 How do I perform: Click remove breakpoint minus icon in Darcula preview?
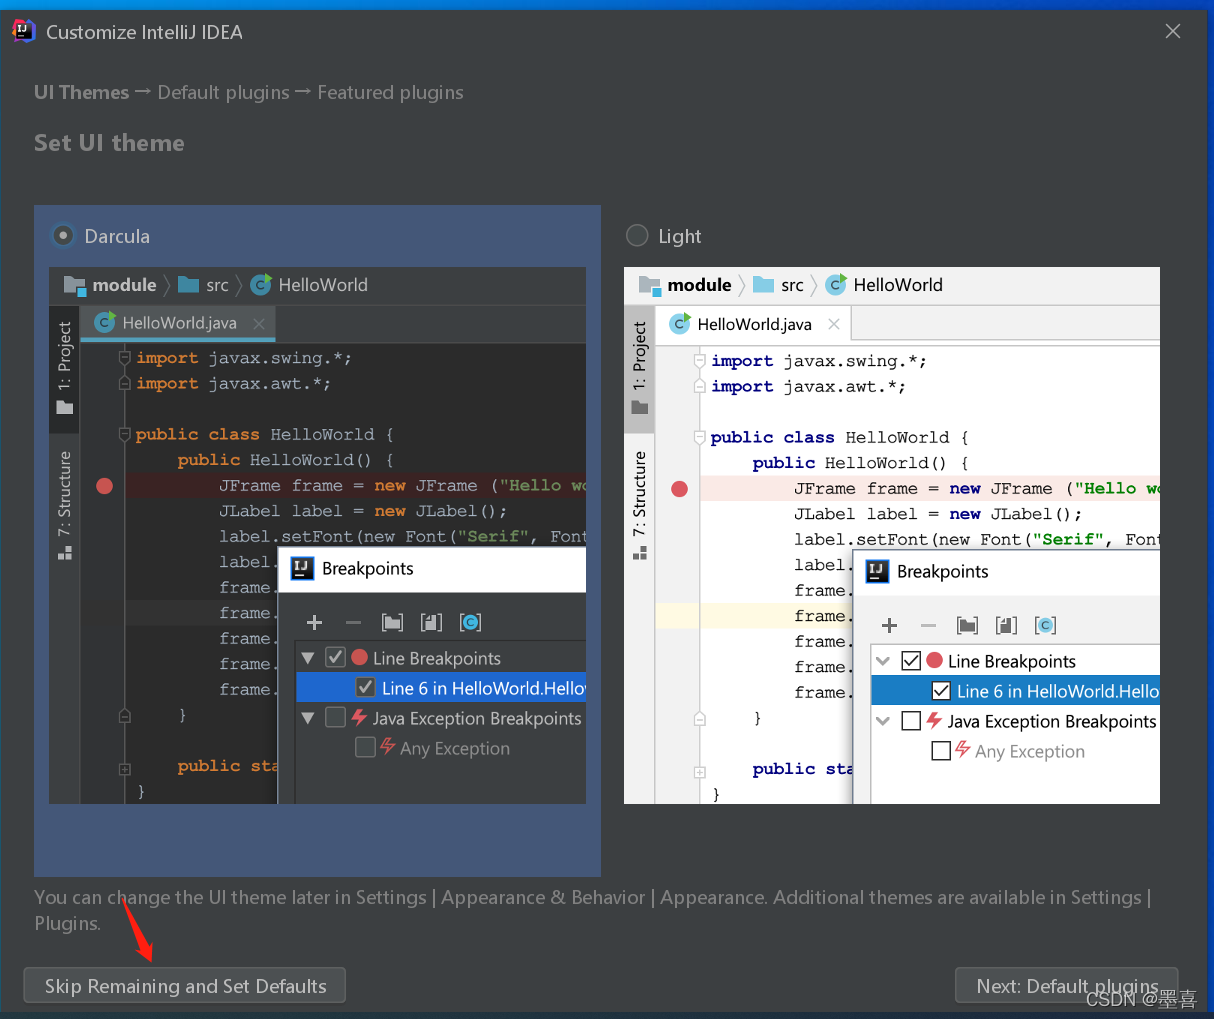353,622
